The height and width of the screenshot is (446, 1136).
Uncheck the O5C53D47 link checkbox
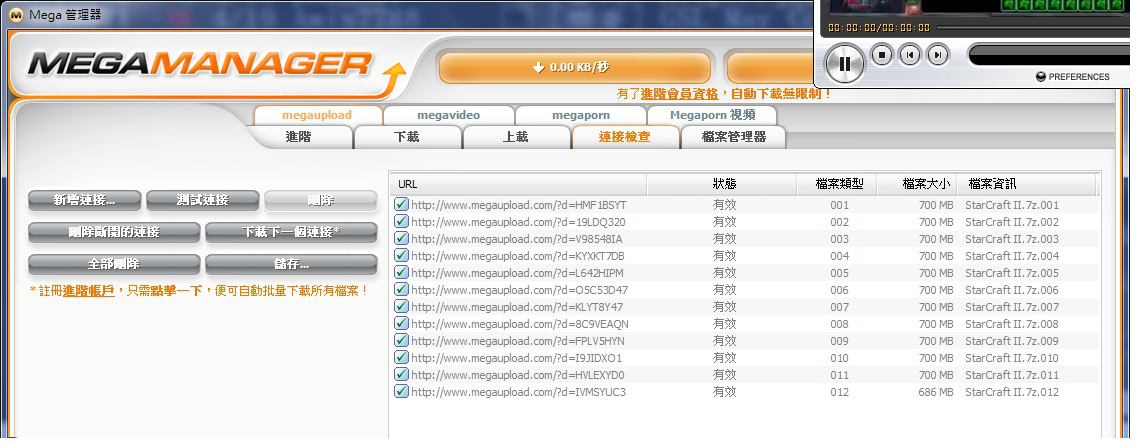401,290
